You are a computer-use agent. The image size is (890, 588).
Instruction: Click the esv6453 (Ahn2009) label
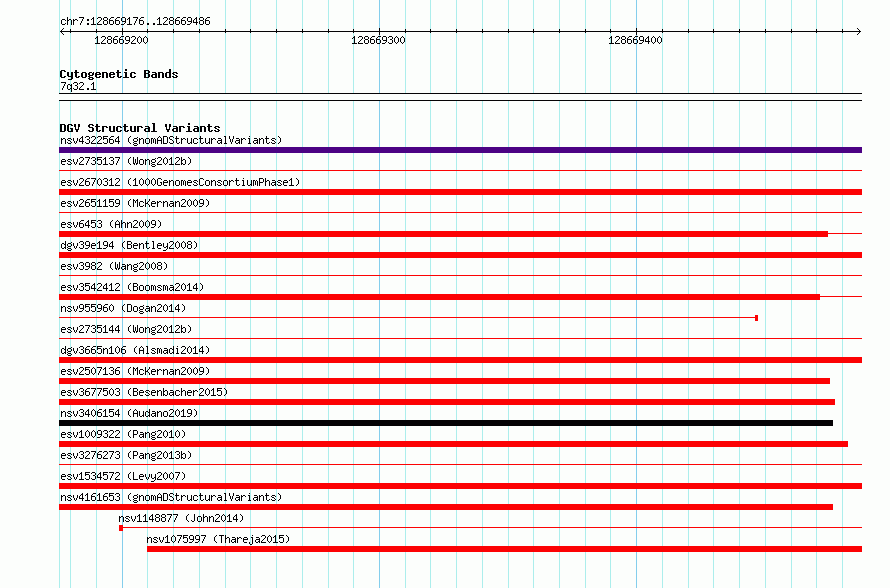111,224
